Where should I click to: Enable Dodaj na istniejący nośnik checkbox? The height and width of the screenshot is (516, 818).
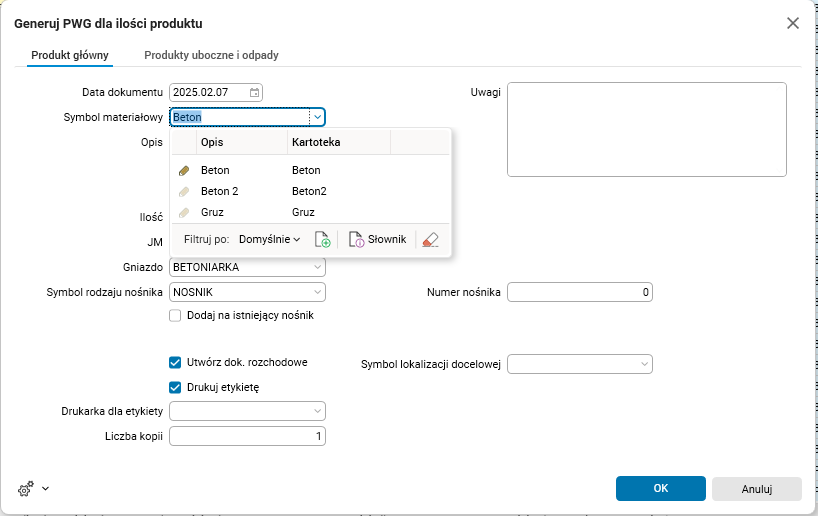(x=176, y=315)
